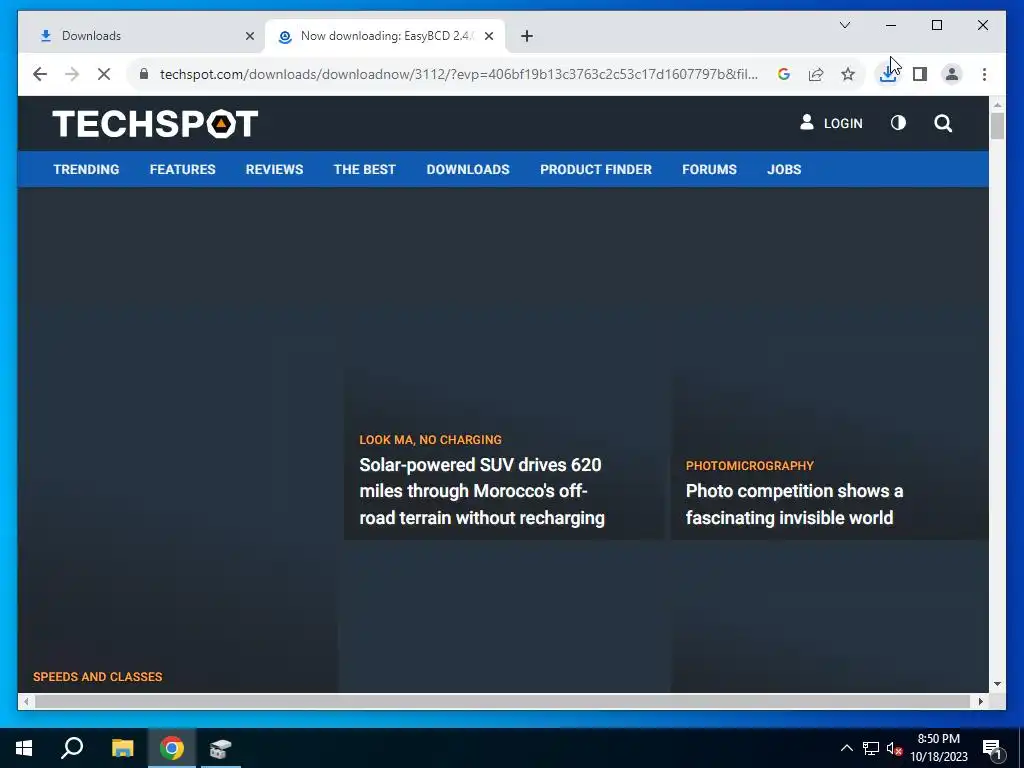Open Chrome three-dot menu
The height and width of the screenshot is (768, 1024).
[984, 74]
